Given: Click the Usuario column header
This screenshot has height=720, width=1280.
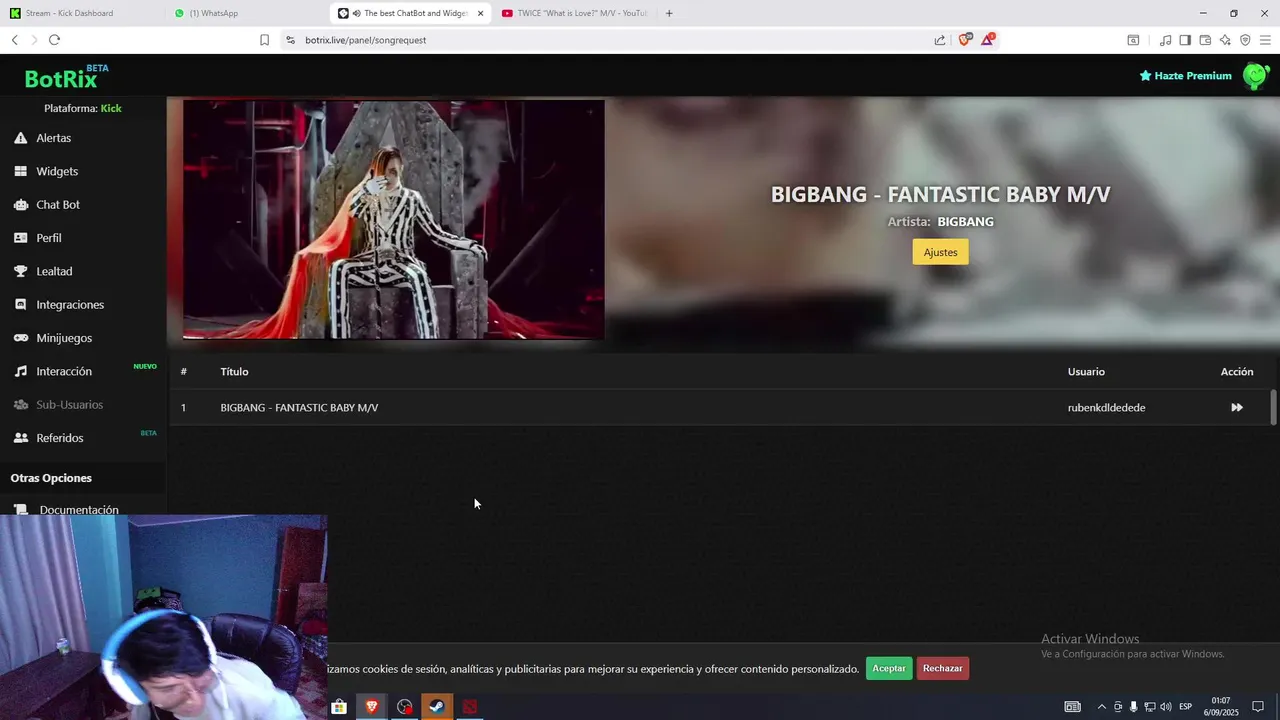Looking at the screenshot, I should pyautogui.click(x=1086, y=372).
